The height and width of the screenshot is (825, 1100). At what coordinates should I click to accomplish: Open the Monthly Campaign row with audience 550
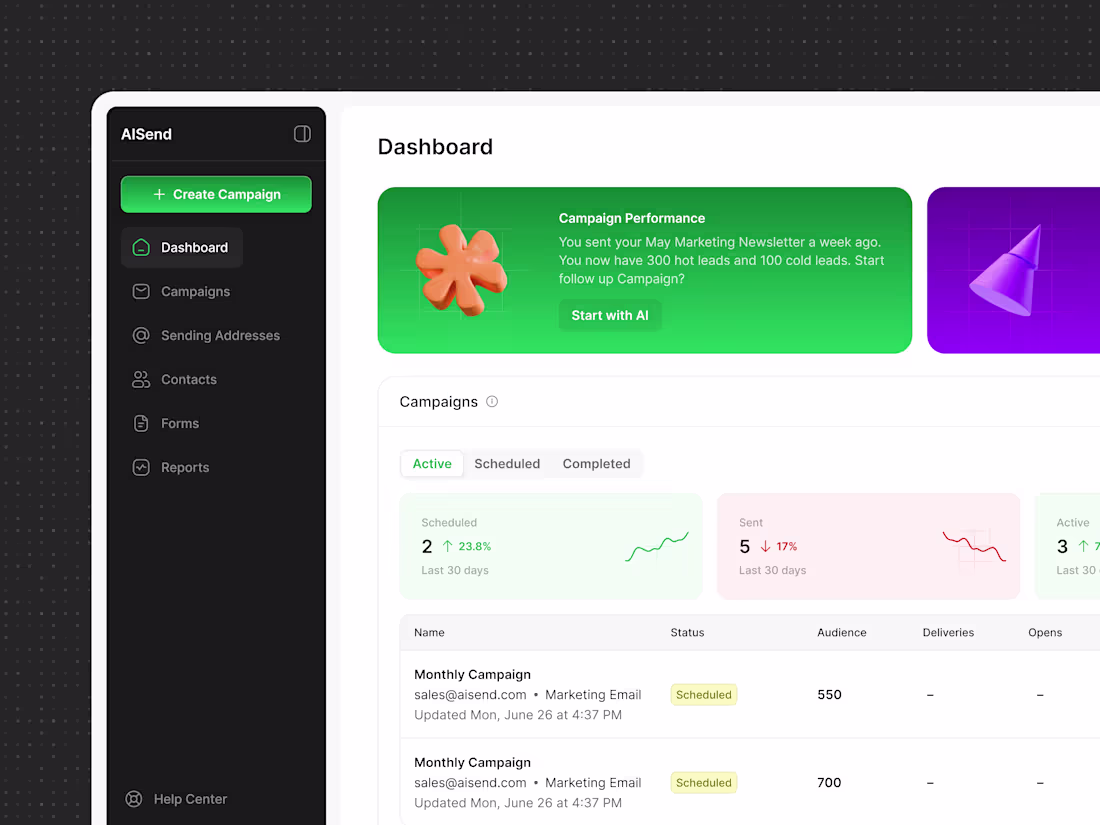[x=750, y=695]
